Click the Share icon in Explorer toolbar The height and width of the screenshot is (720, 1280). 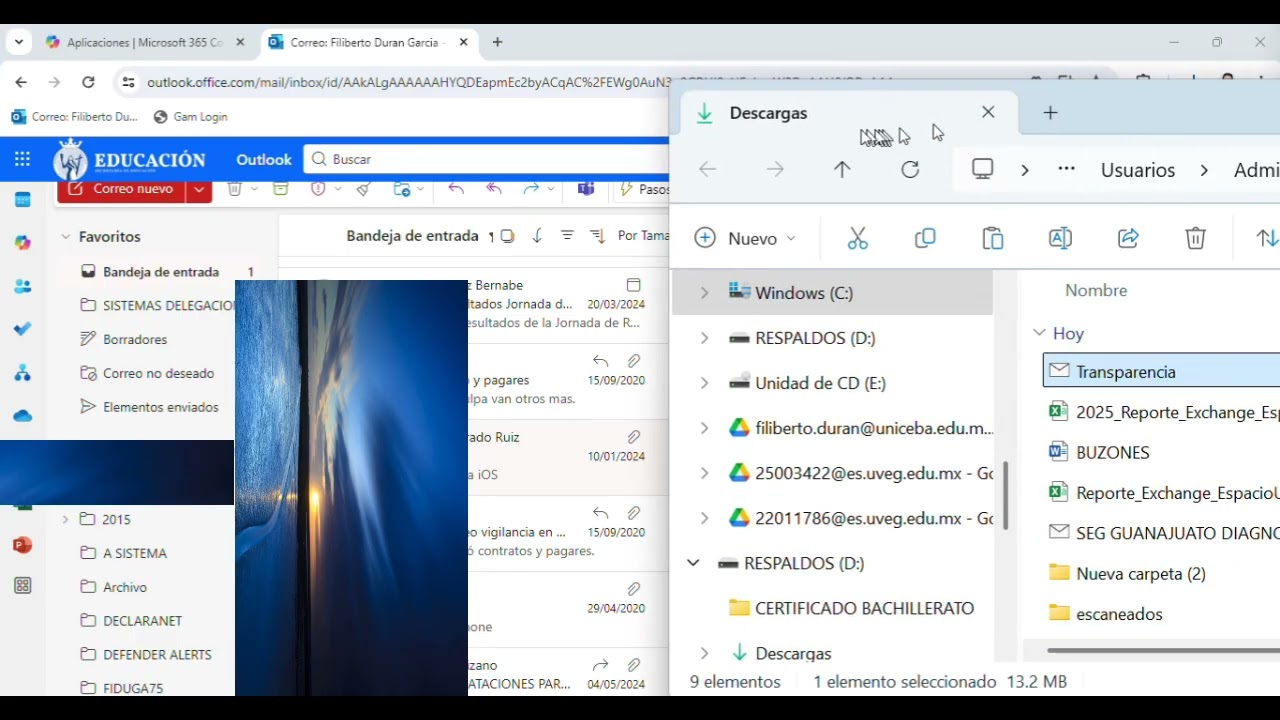pos(1128,238)
